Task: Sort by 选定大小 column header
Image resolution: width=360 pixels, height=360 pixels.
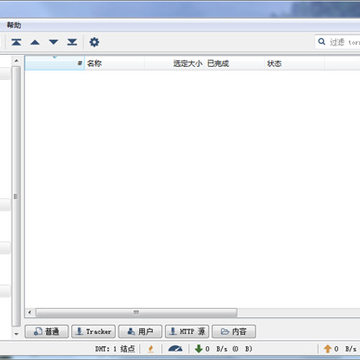Action: (175, 63)
